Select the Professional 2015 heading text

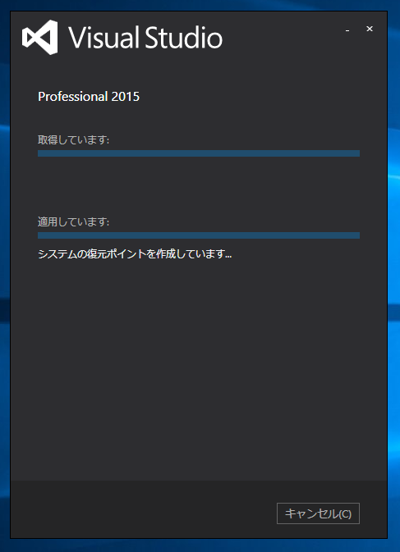(89, 97)
